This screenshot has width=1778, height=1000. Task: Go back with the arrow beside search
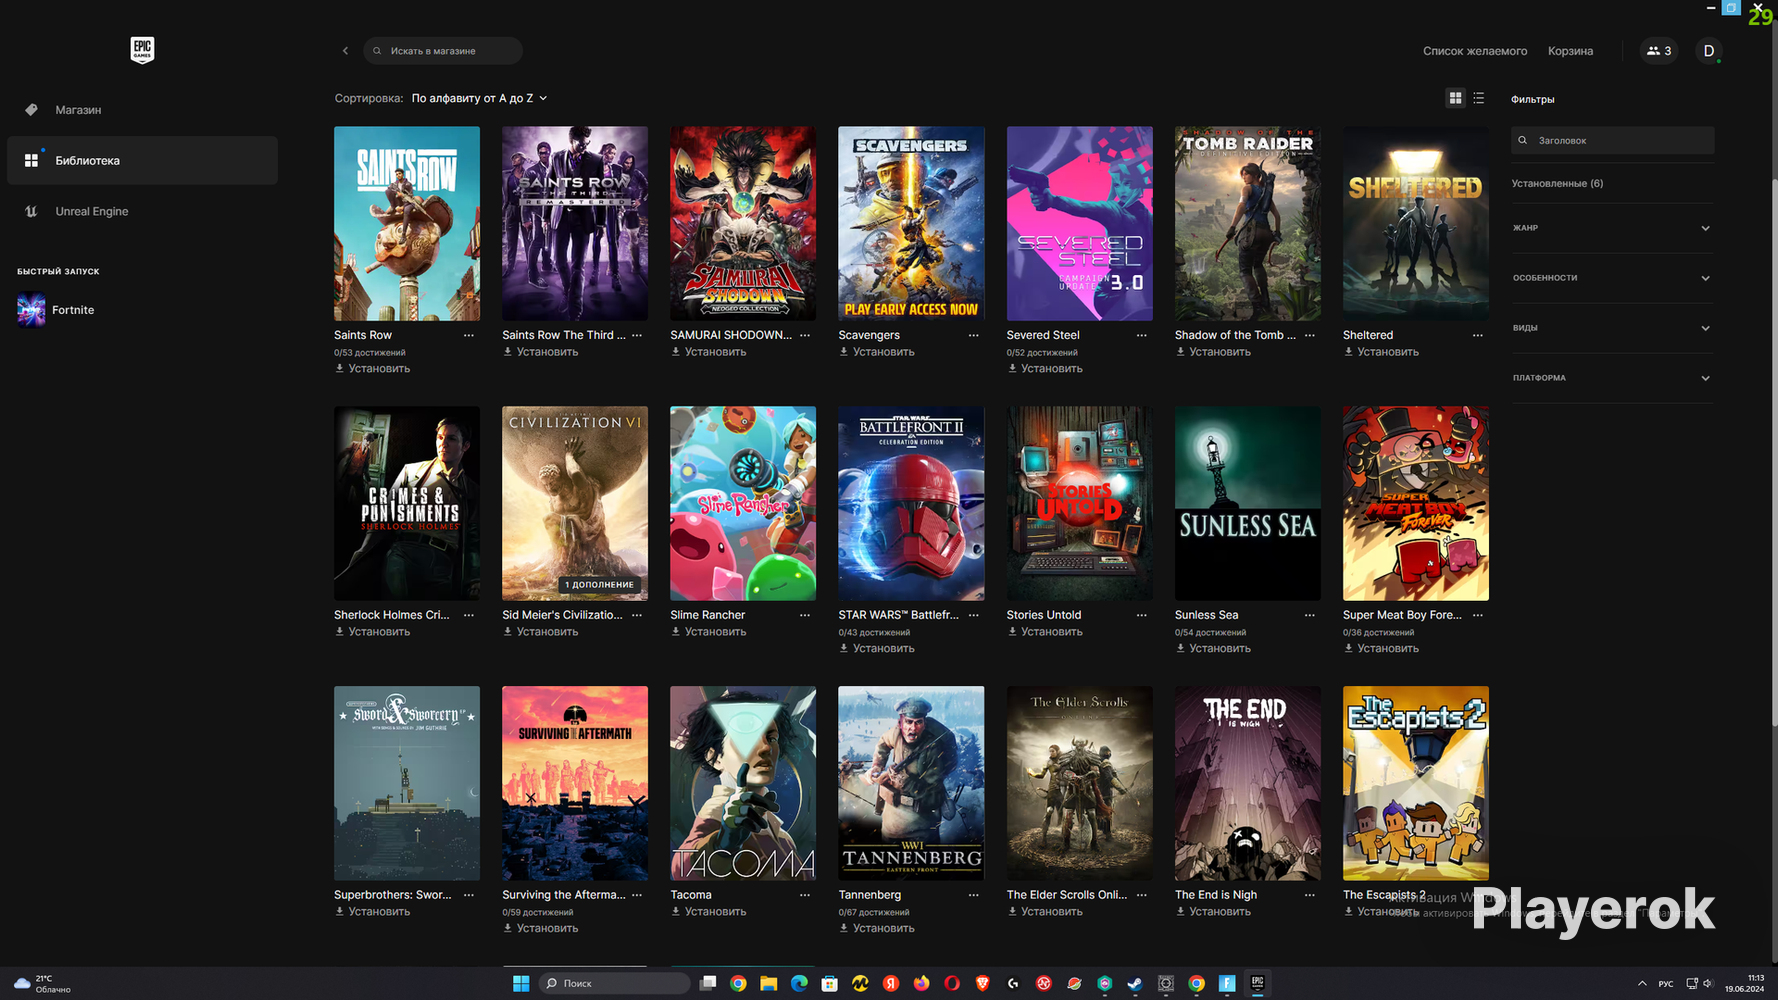346,51
